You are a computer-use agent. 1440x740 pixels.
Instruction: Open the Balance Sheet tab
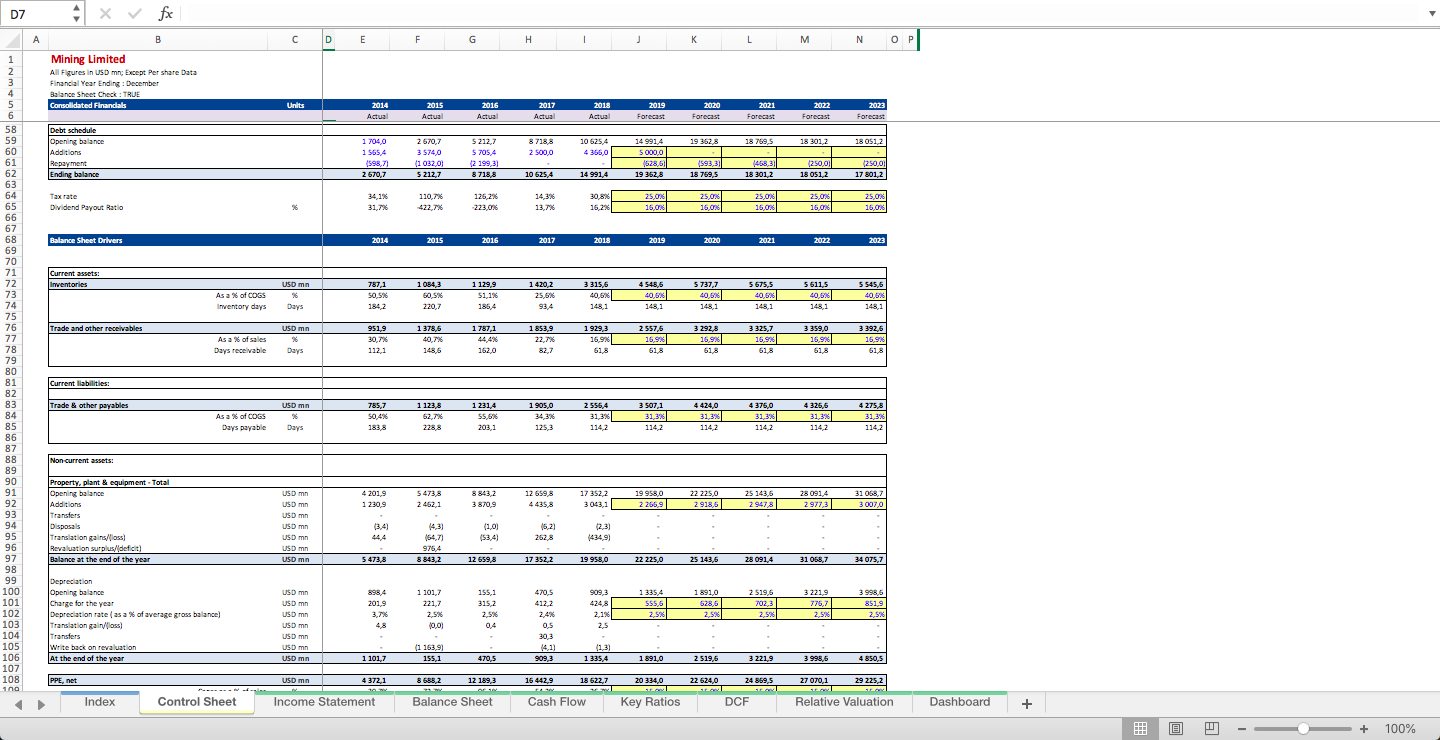tap(453, 702)
